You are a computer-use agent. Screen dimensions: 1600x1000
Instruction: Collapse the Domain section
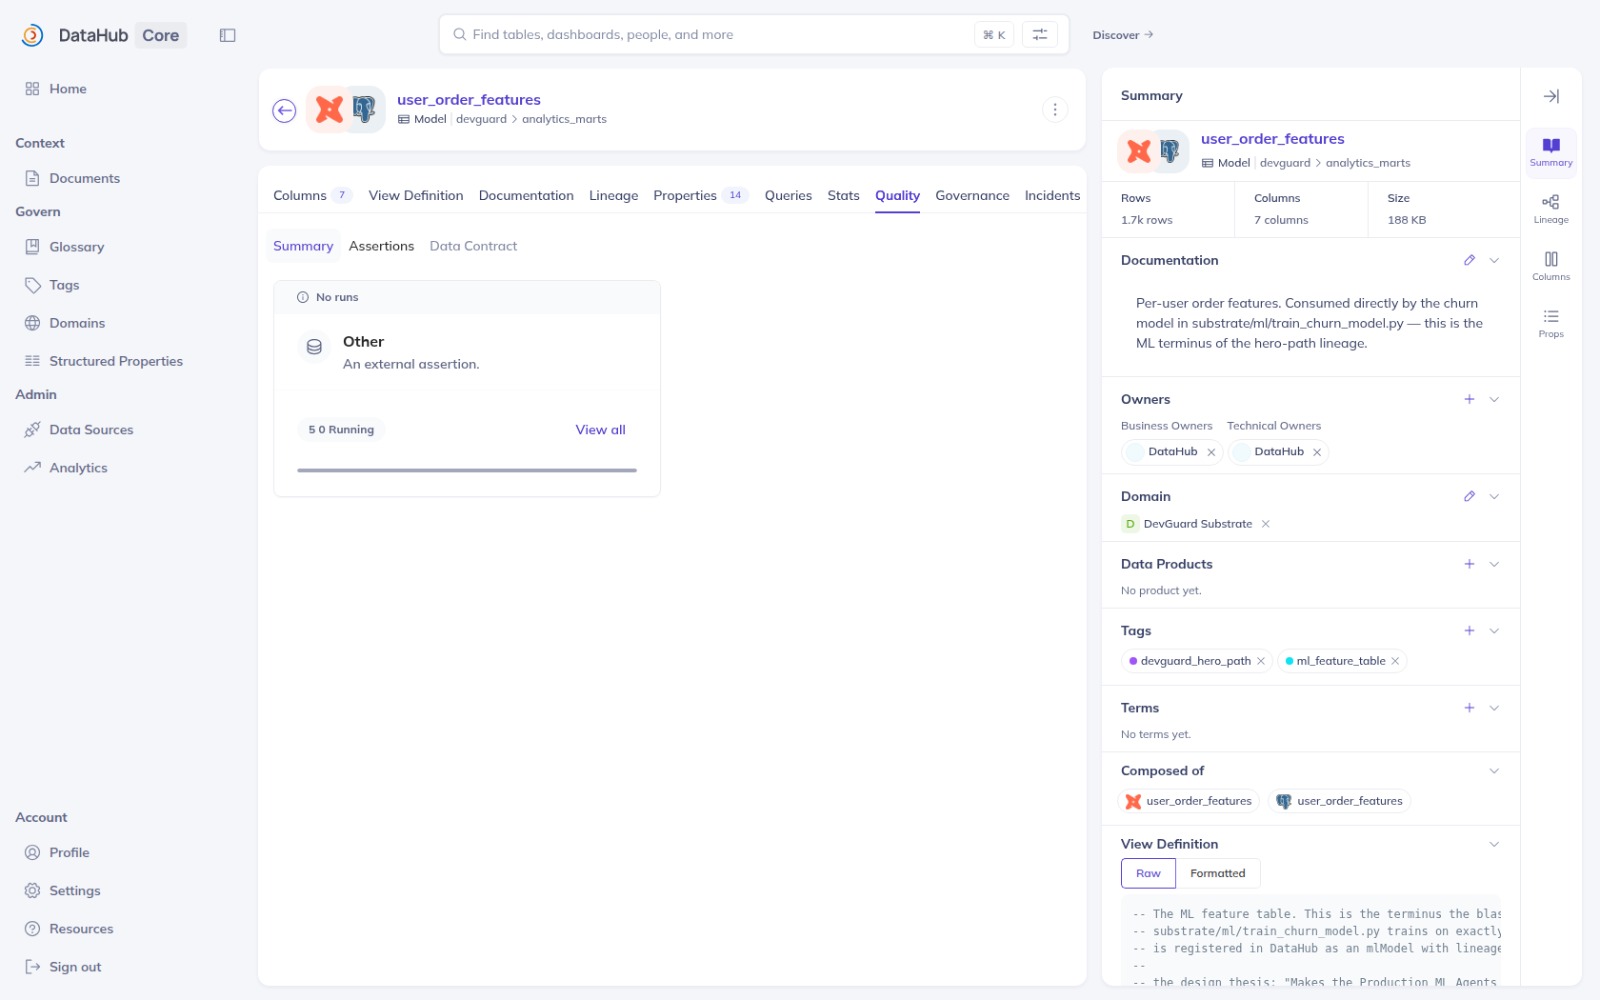[x=1494, y=496]
